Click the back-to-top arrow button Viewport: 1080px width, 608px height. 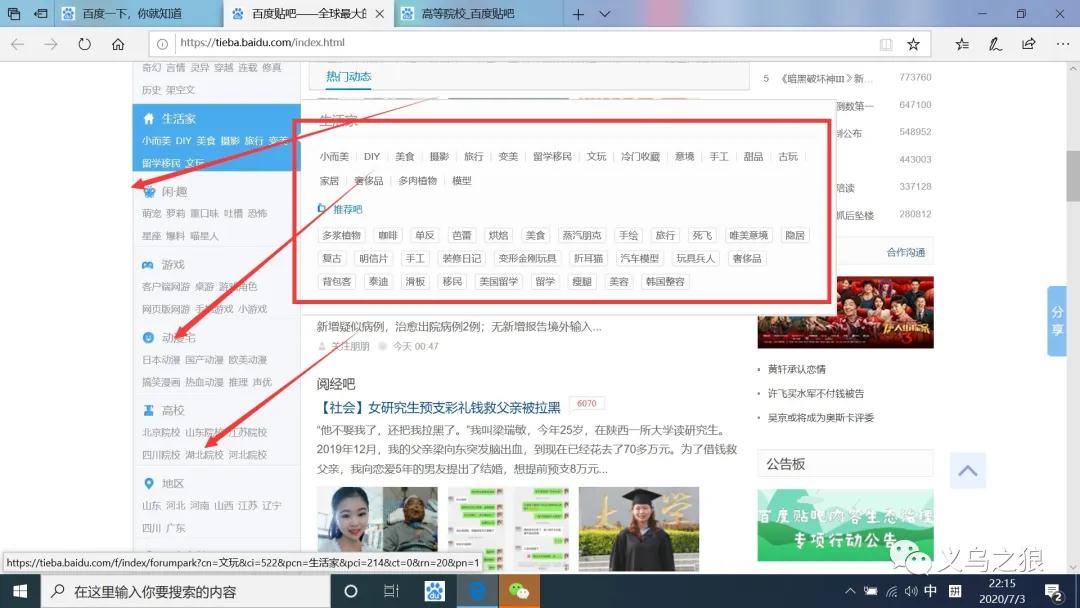[x=967, y=470]
